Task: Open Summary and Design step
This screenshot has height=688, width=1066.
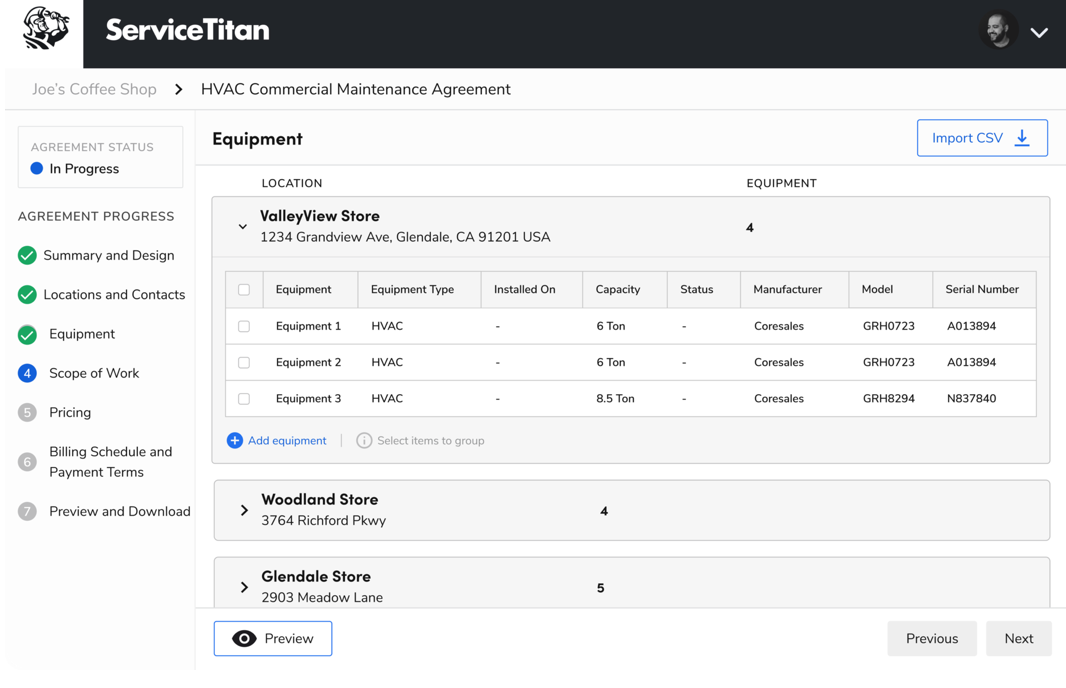Action: pyautogui.click(x=109, y=255)
